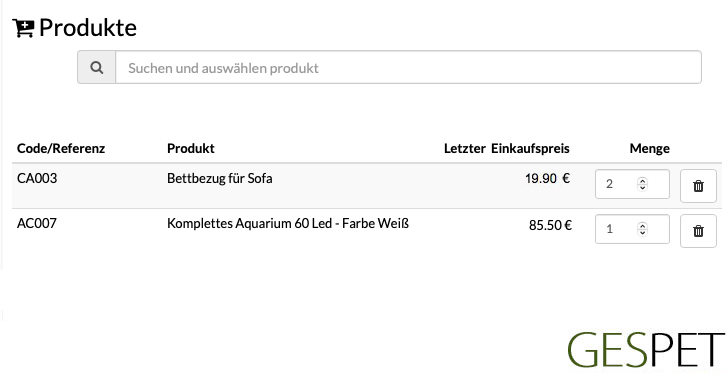Click the Code/Referenz column header
Viewport: 727px width, 389px height.
coord(61,148)
